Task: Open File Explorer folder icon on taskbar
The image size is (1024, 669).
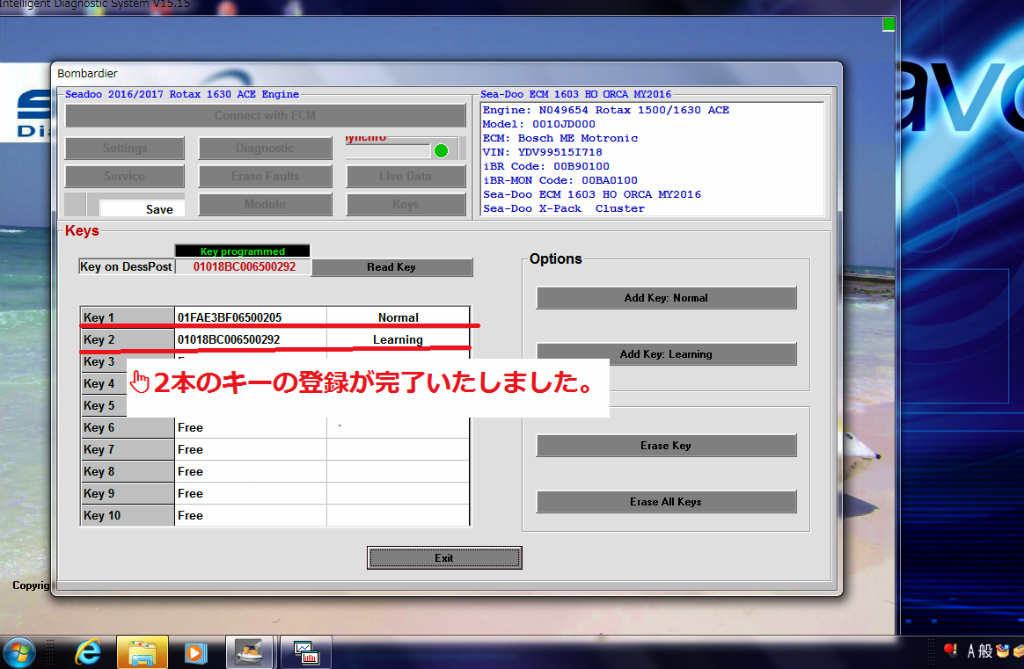Action: tap(142, 653)
